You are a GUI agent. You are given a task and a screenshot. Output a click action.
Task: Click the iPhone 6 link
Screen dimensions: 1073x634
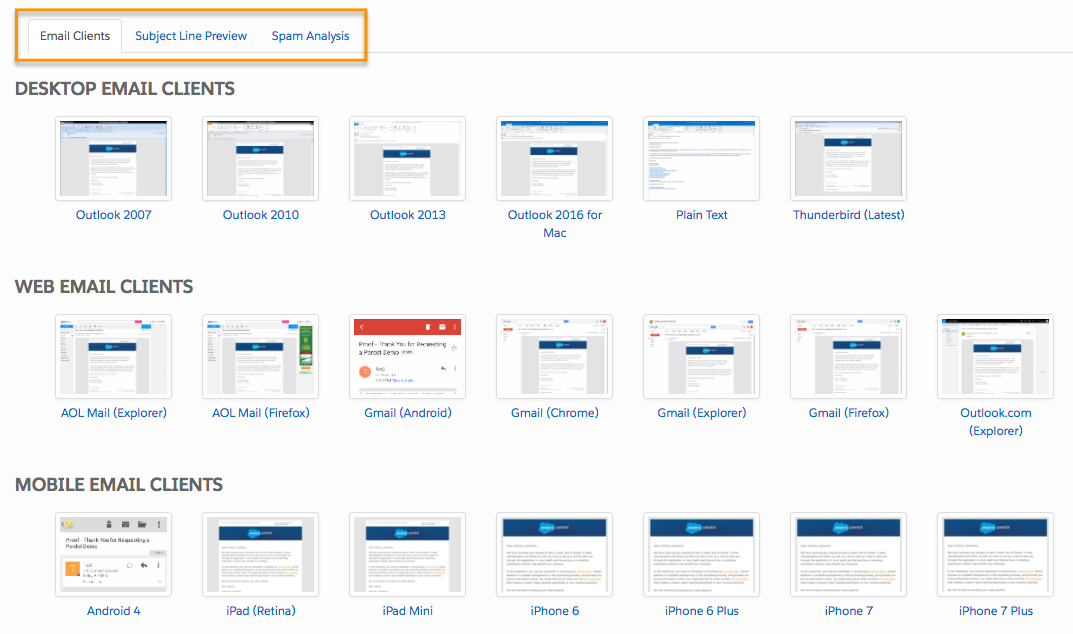coord(554,611)
